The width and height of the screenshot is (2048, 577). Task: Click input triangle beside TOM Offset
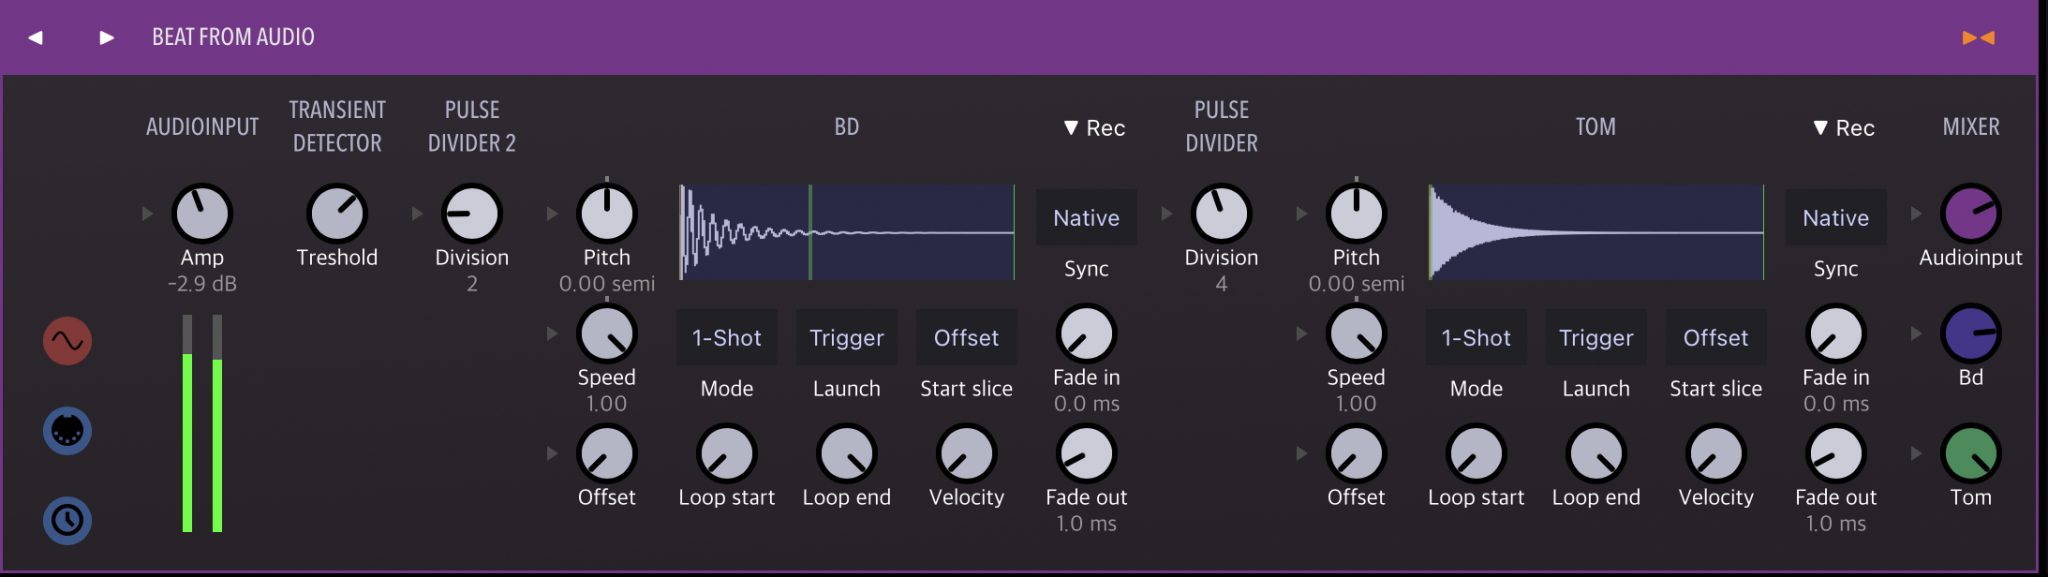pyautogui.click(x=1301, y=454)
